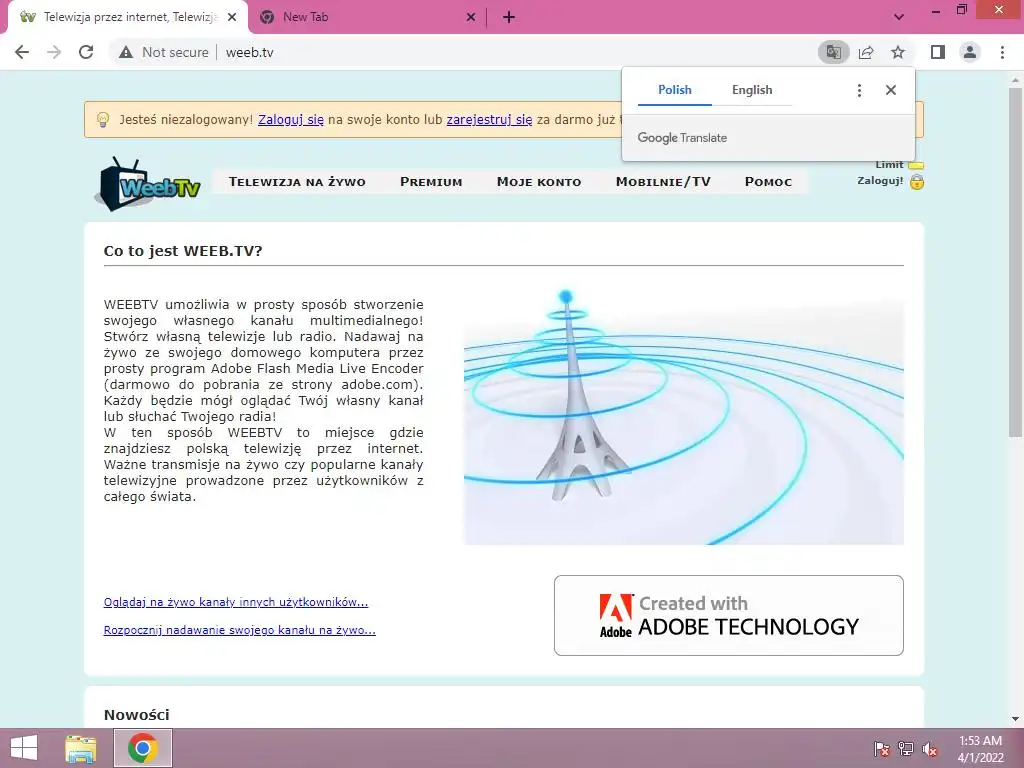Click the share page icon
This screenshot has width=1024, height=768.
tap(866, 52)
